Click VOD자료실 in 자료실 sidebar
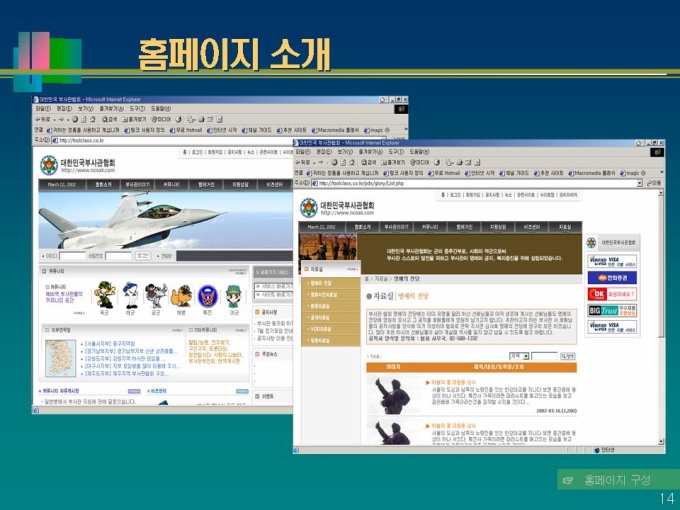 (331, 329)
